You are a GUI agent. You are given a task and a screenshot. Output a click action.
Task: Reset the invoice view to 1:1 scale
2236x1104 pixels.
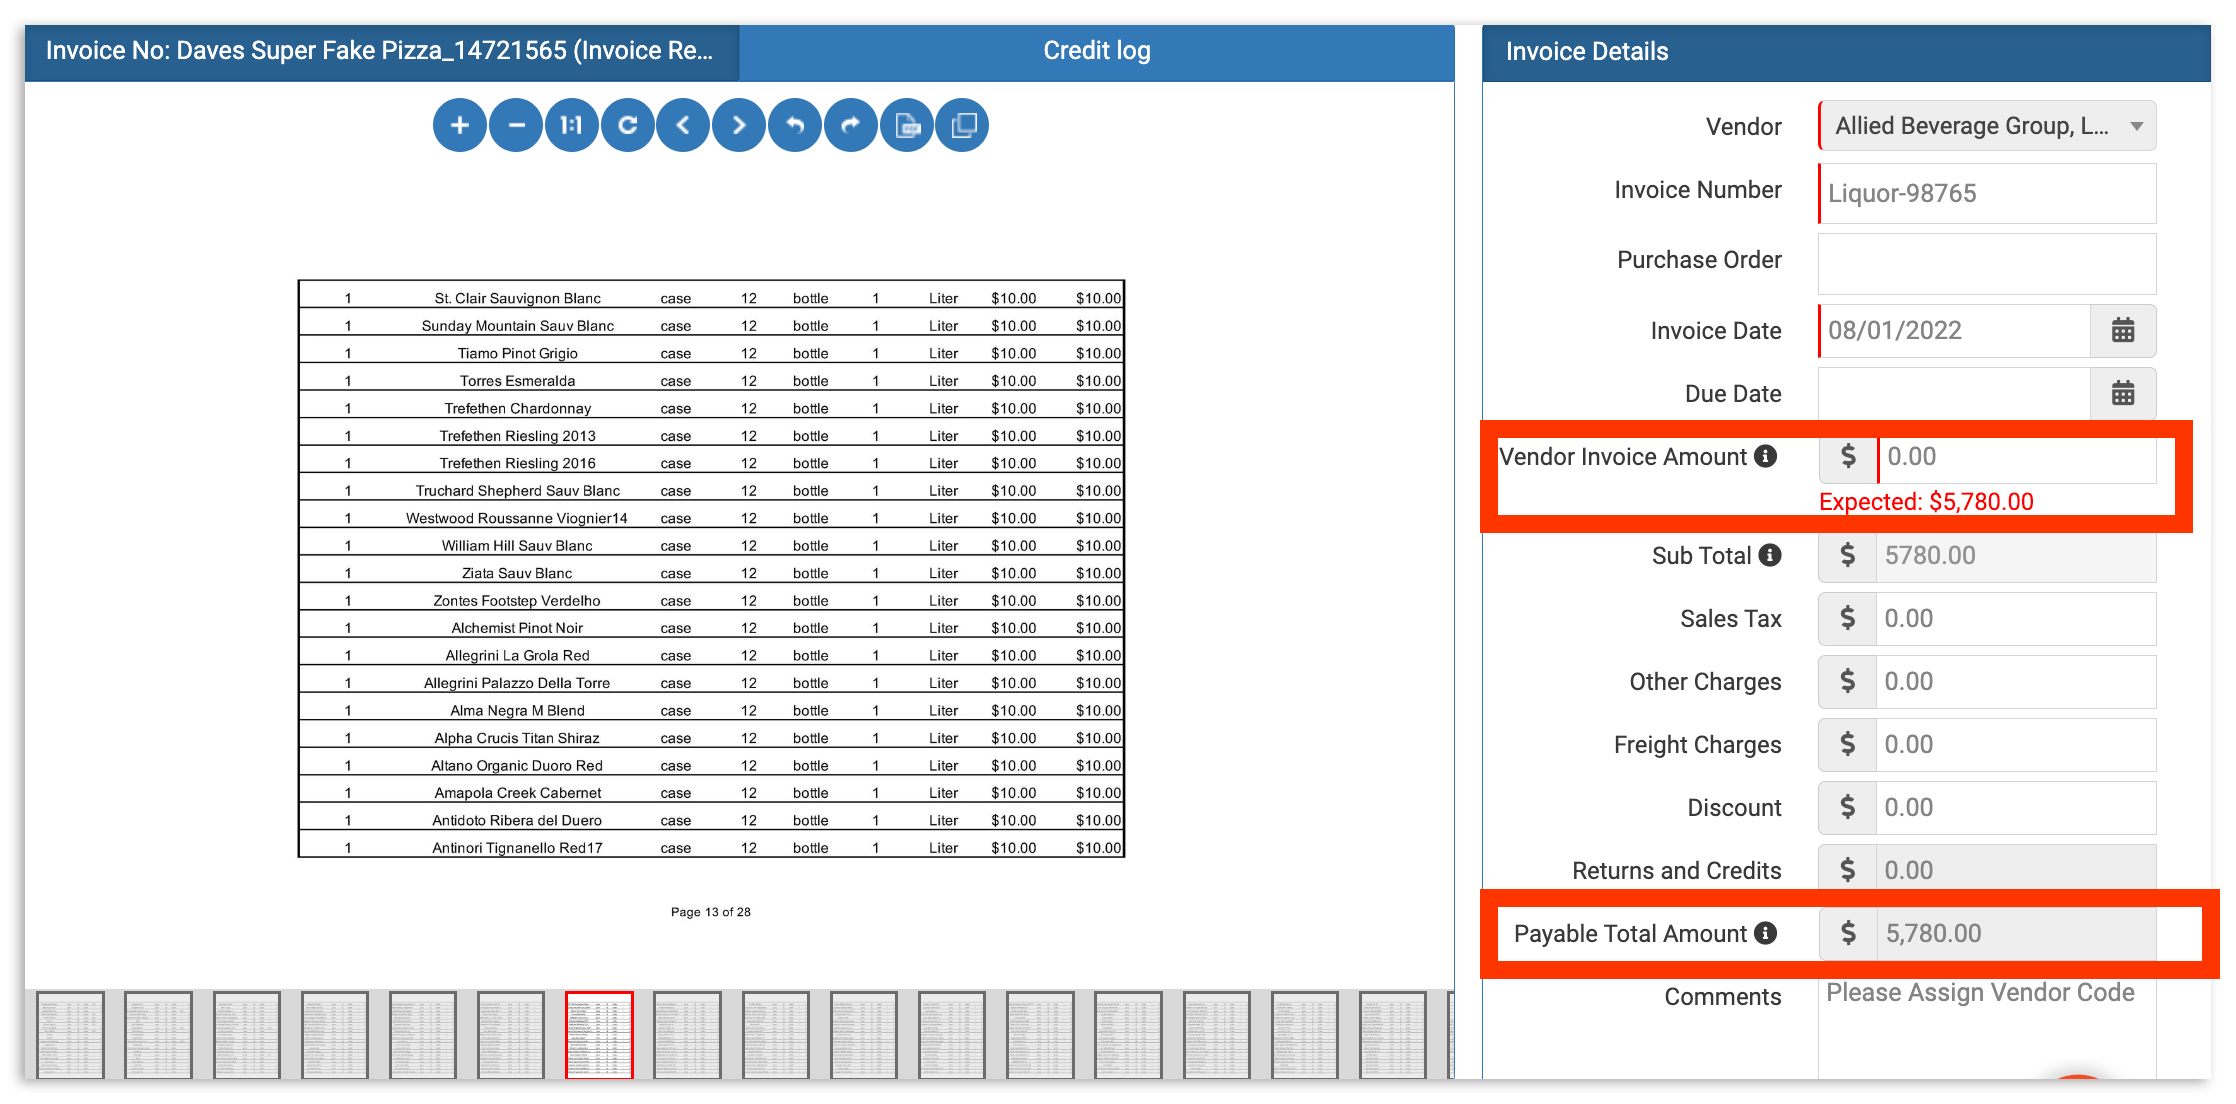[x=571, y=124]
